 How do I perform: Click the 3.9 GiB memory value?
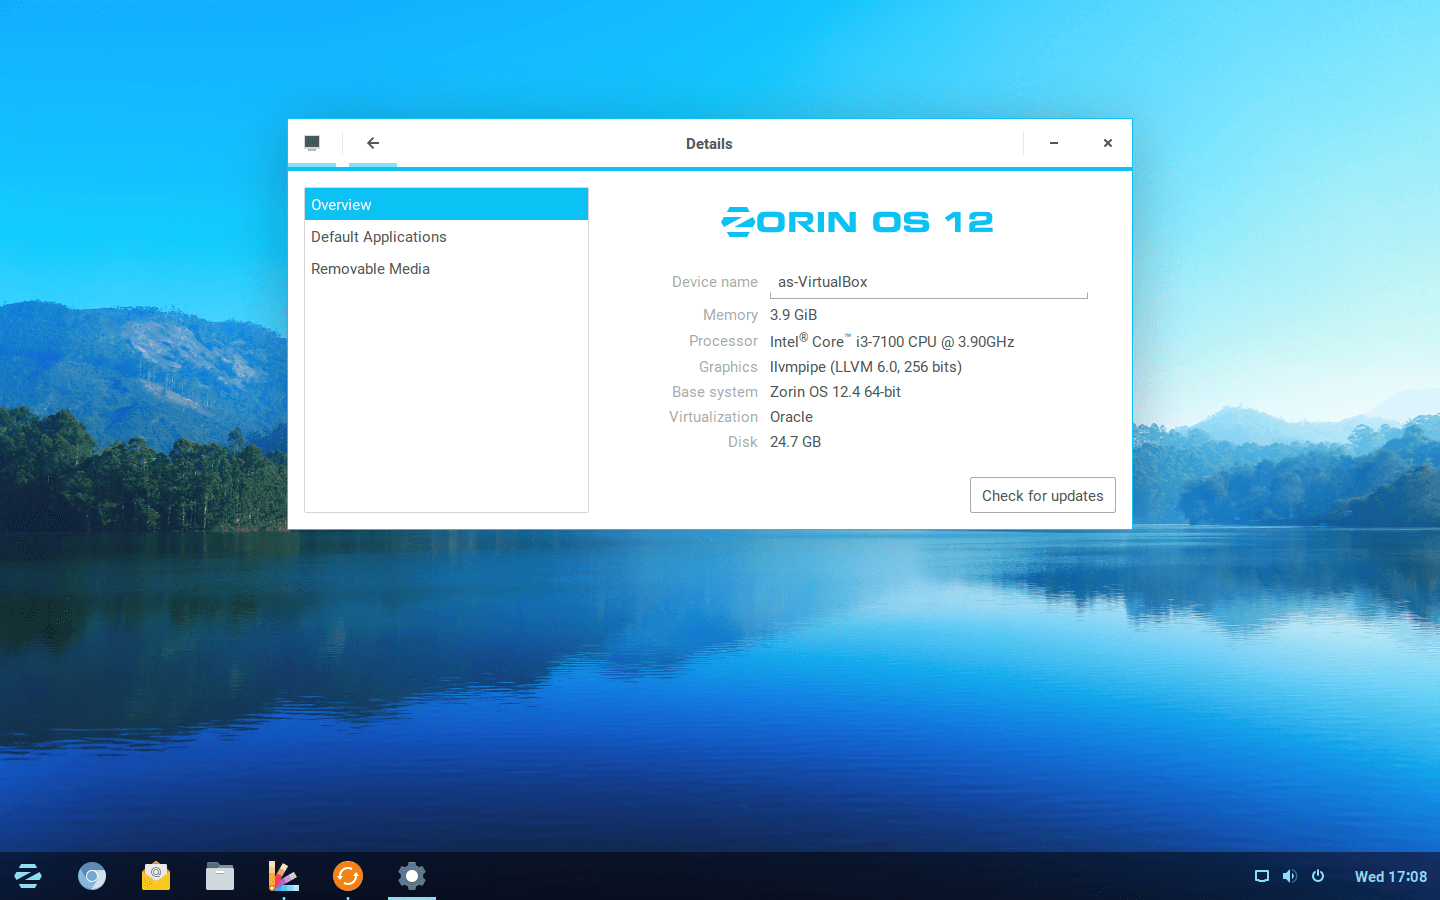click(794, 315)
